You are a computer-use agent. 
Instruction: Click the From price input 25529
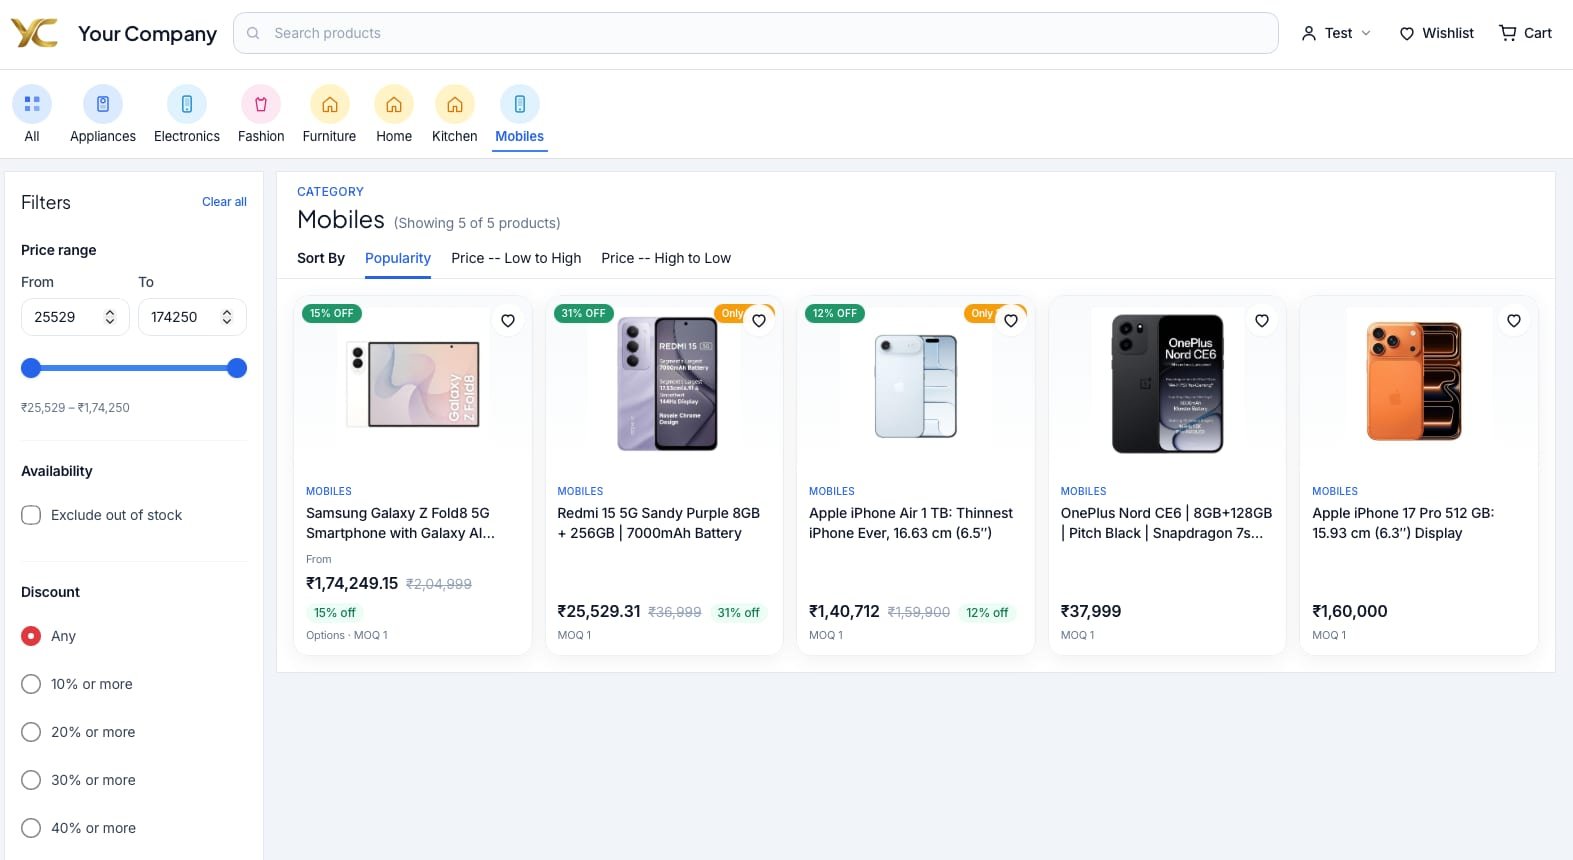[x=75, y=317]
